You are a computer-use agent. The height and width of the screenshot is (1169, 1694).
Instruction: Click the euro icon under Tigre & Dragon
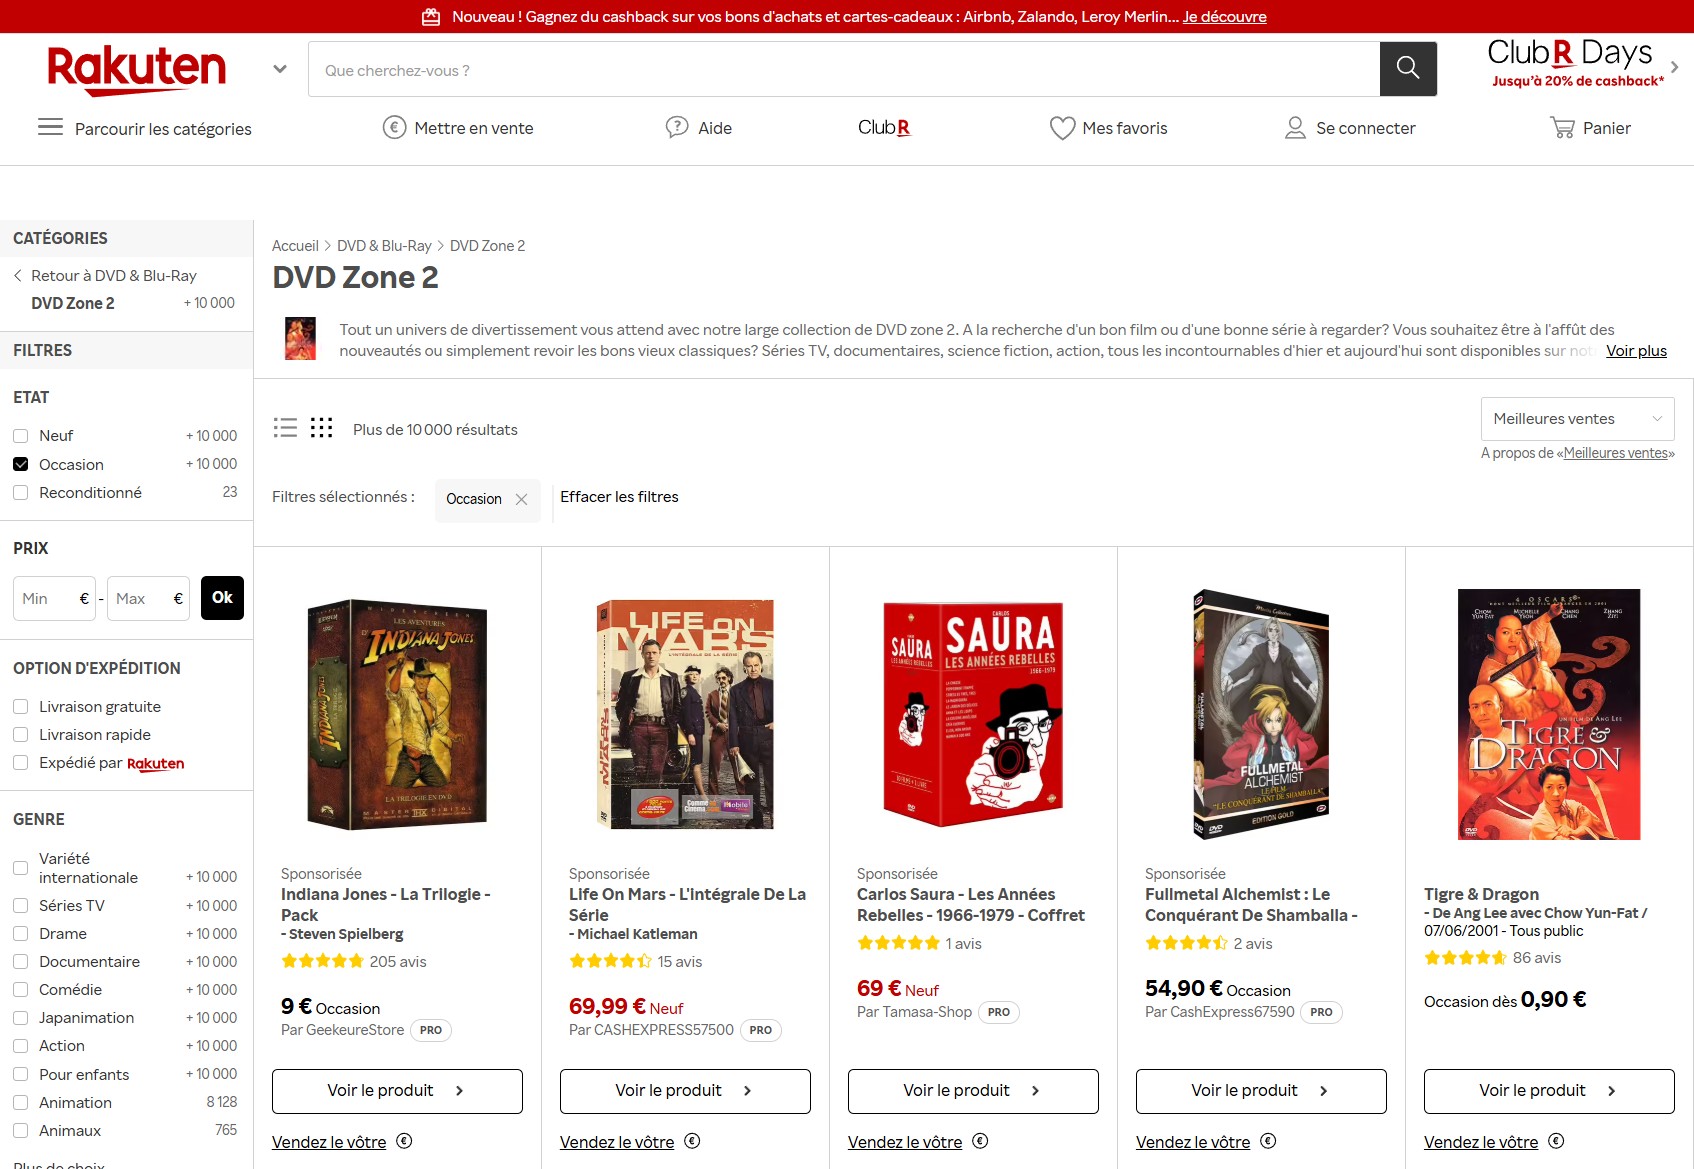1556,1141
